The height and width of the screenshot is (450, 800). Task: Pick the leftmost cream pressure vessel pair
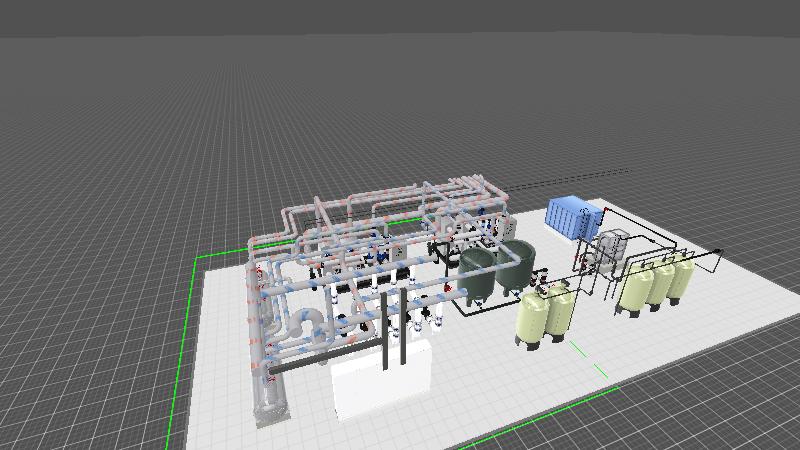tap(544, 315)
